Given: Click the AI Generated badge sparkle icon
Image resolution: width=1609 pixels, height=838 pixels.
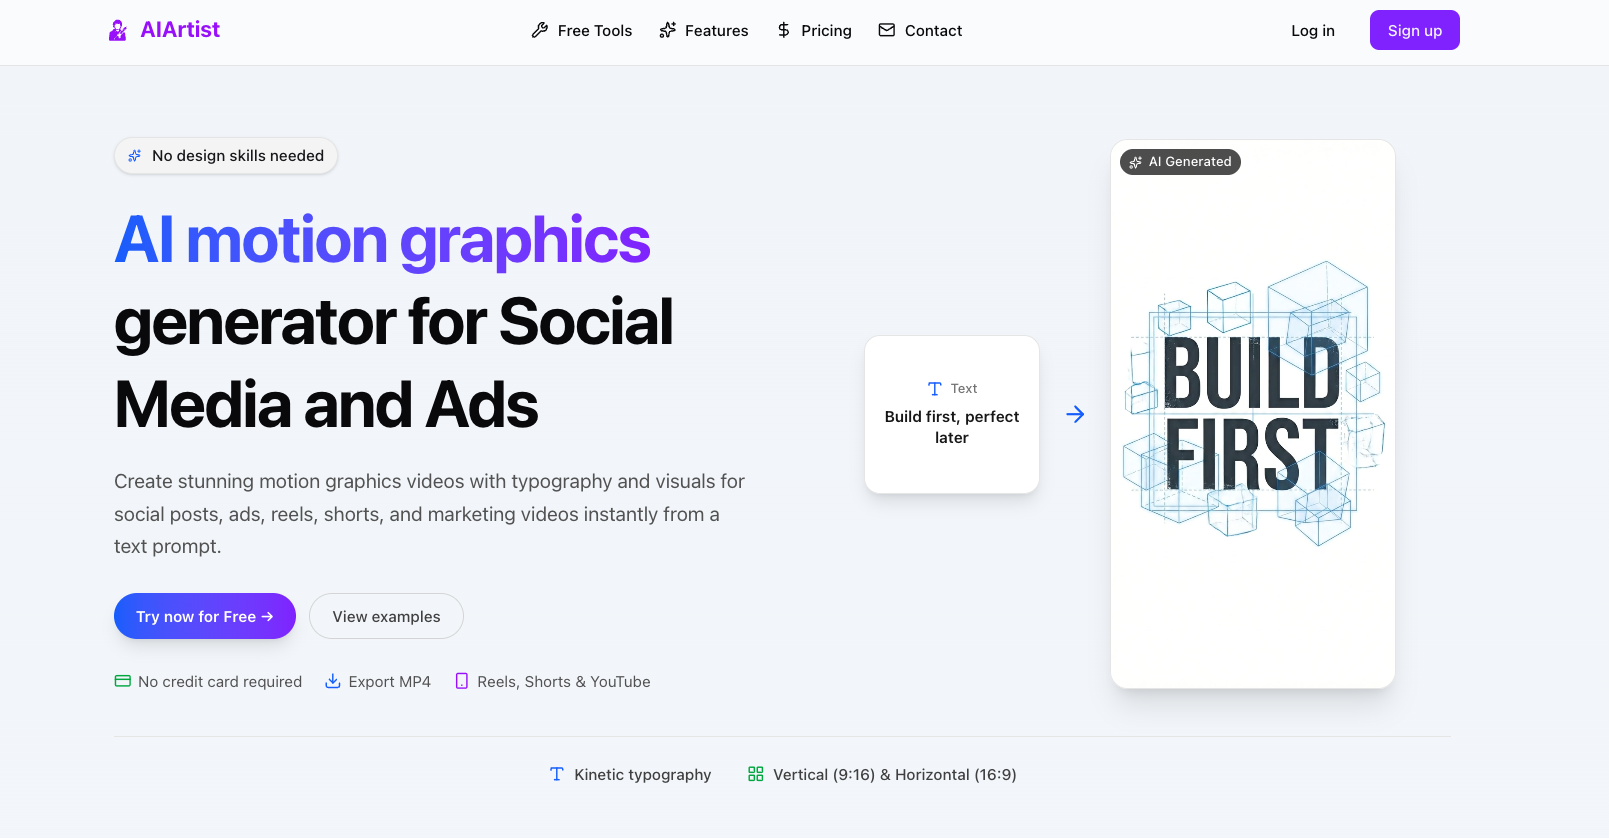Looking at the screenshot, I should pyautogui.click(x=1136, y=162).
